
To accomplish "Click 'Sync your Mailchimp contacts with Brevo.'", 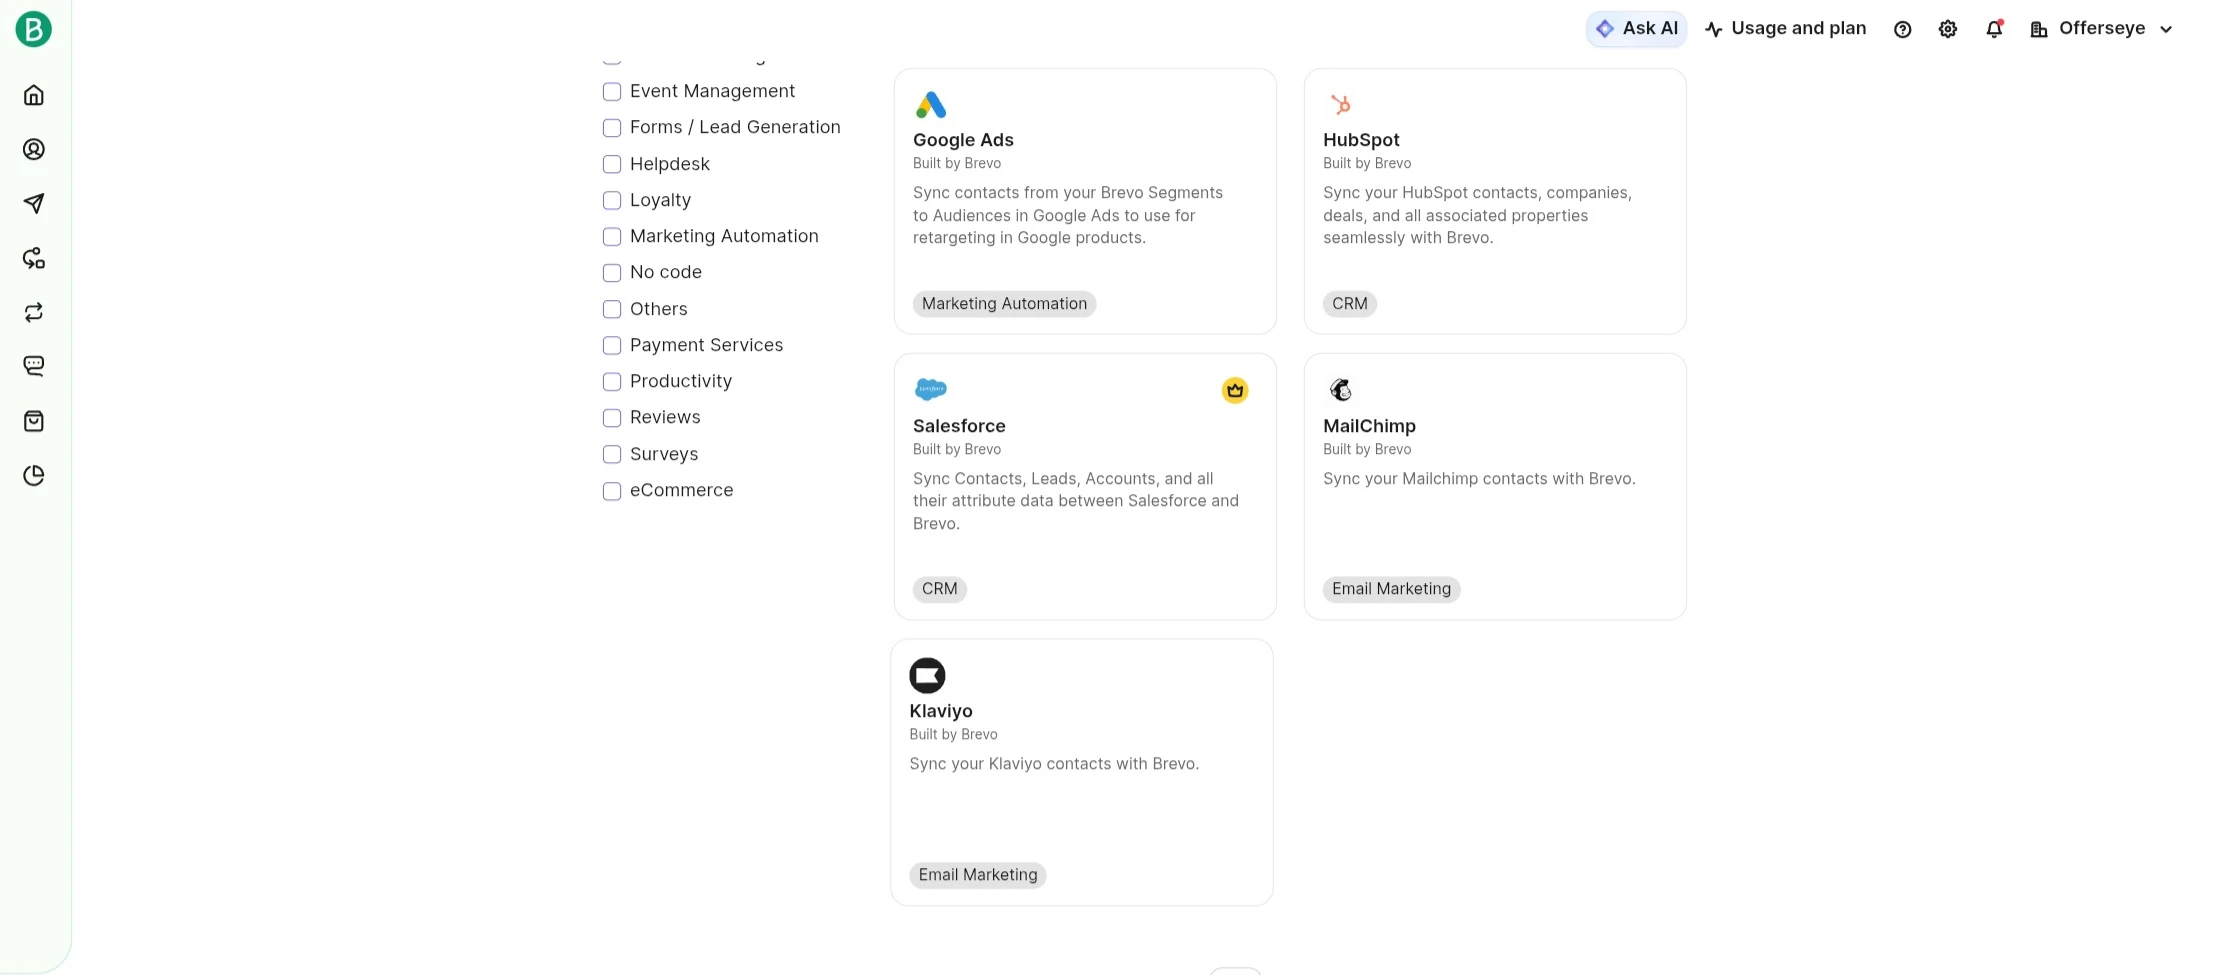I will click(1479, 479).
